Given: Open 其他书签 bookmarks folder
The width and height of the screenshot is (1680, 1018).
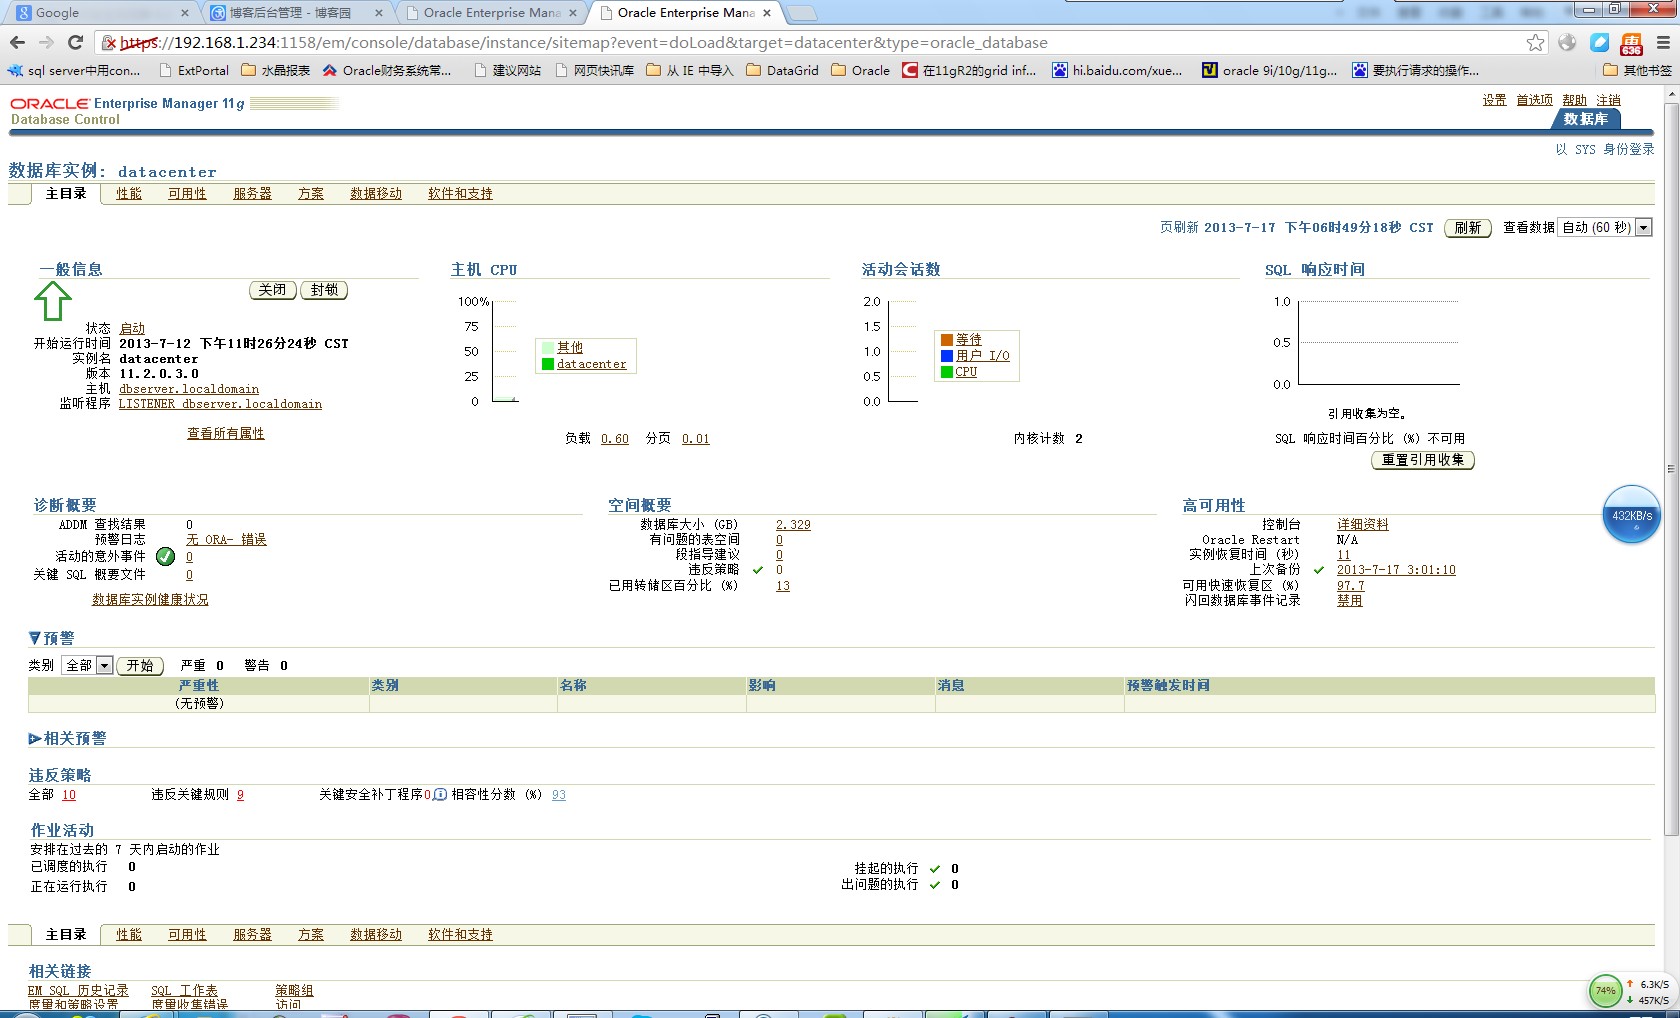Looking at the screenshot, I should [x=1637, y=70].
